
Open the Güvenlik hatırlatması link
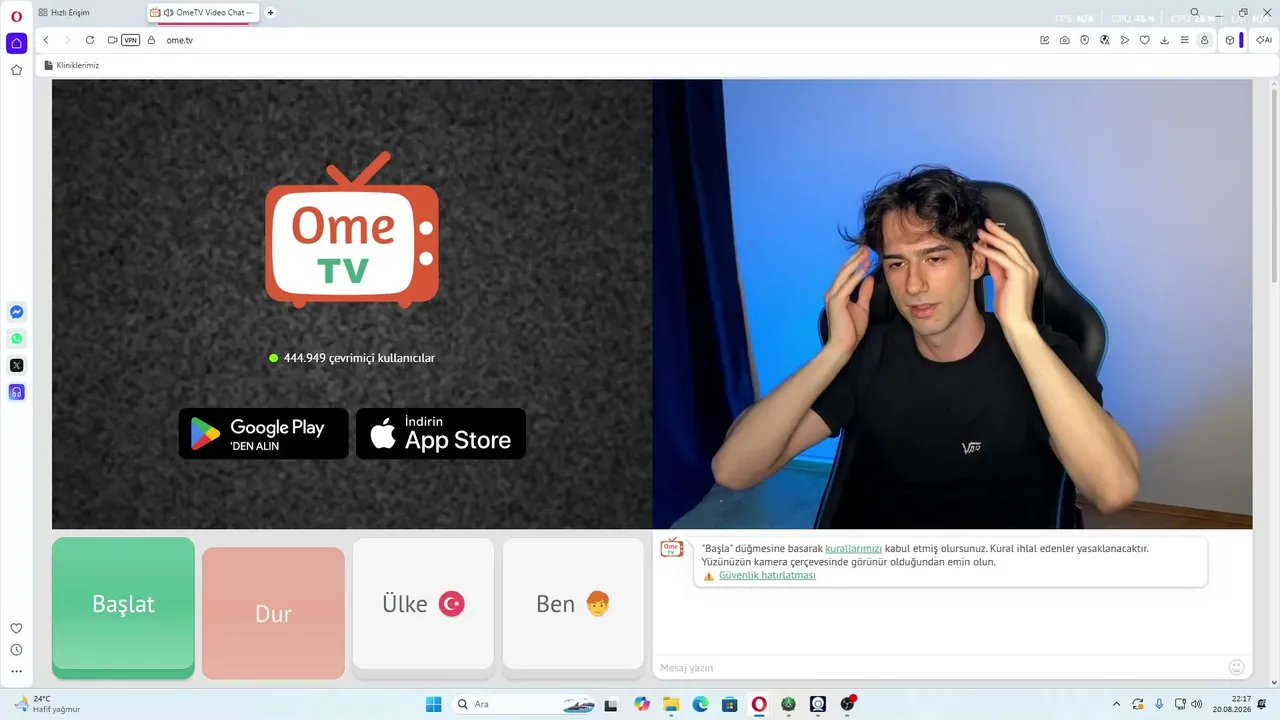coord(767,575)
